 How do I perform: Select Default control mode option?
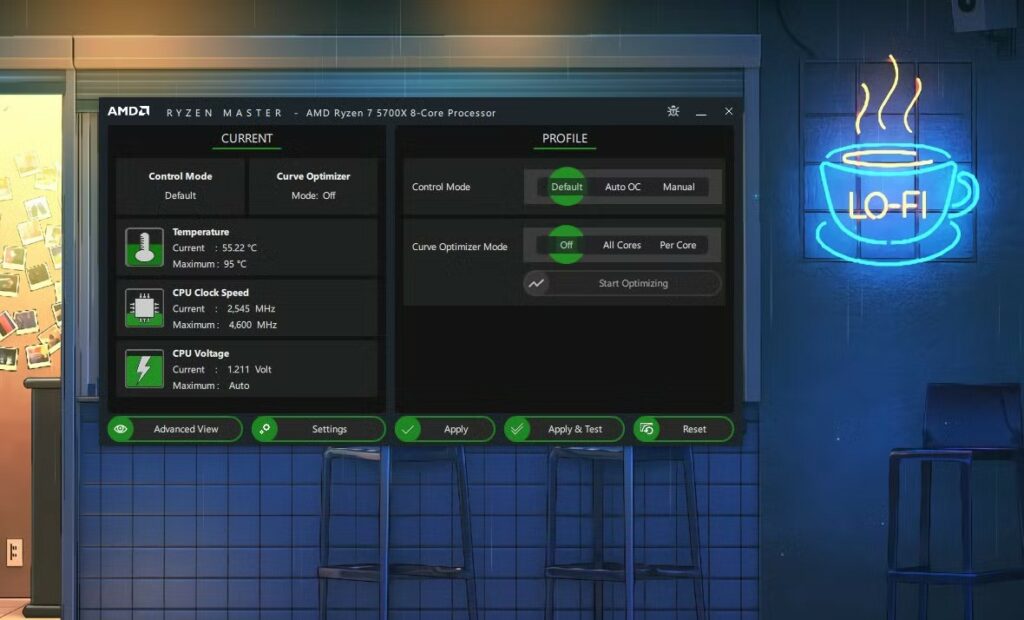coord(566,187)
